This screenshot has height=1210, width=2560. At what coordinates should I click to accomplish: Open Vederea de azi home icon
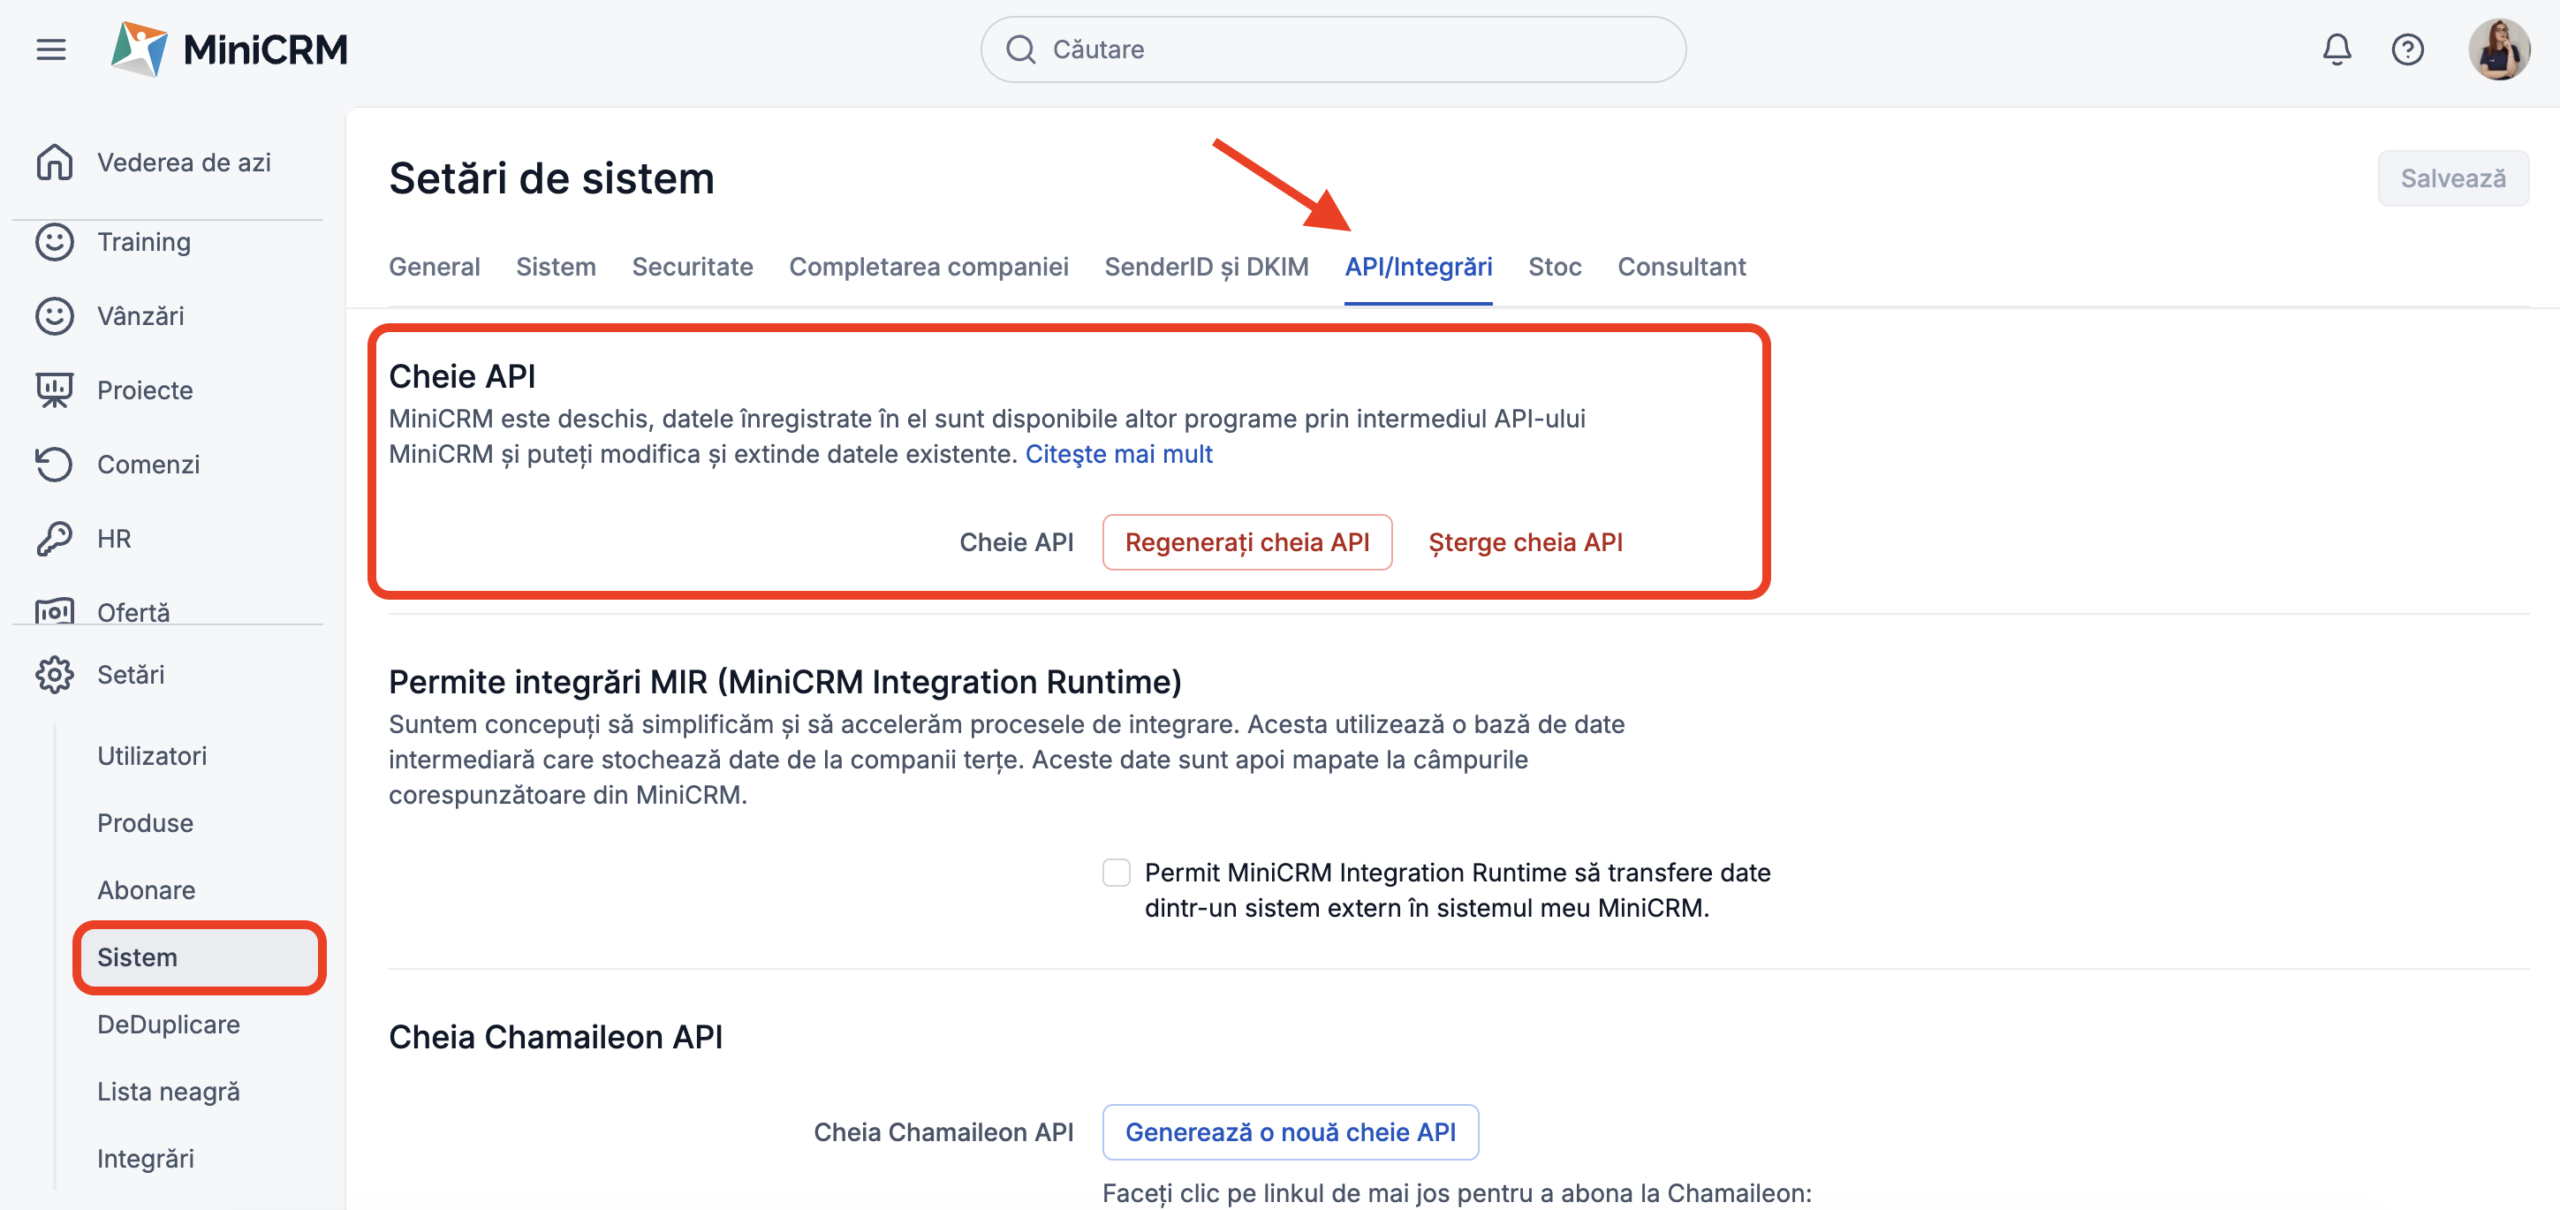tap(55, 162)
